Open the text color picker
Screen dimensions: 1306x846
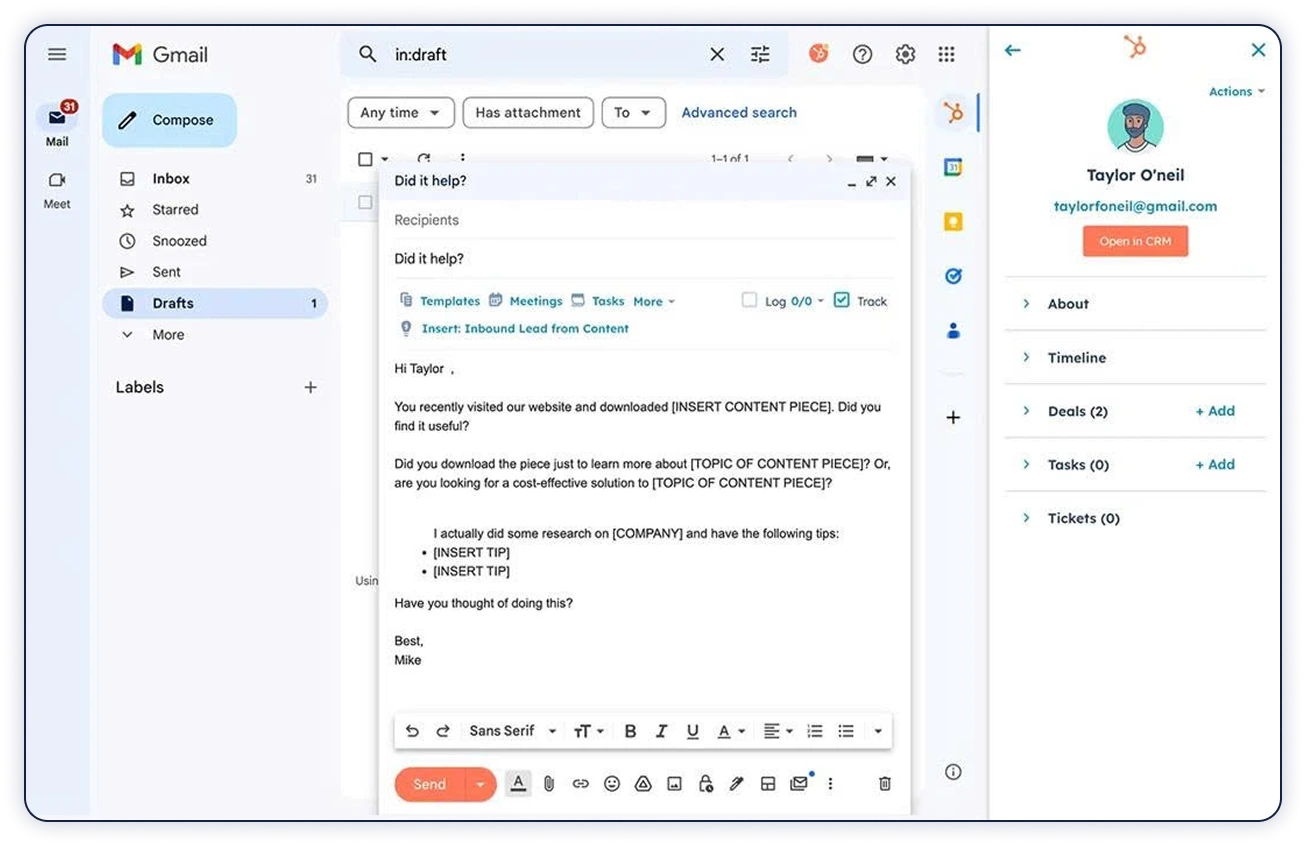[731, 731]
